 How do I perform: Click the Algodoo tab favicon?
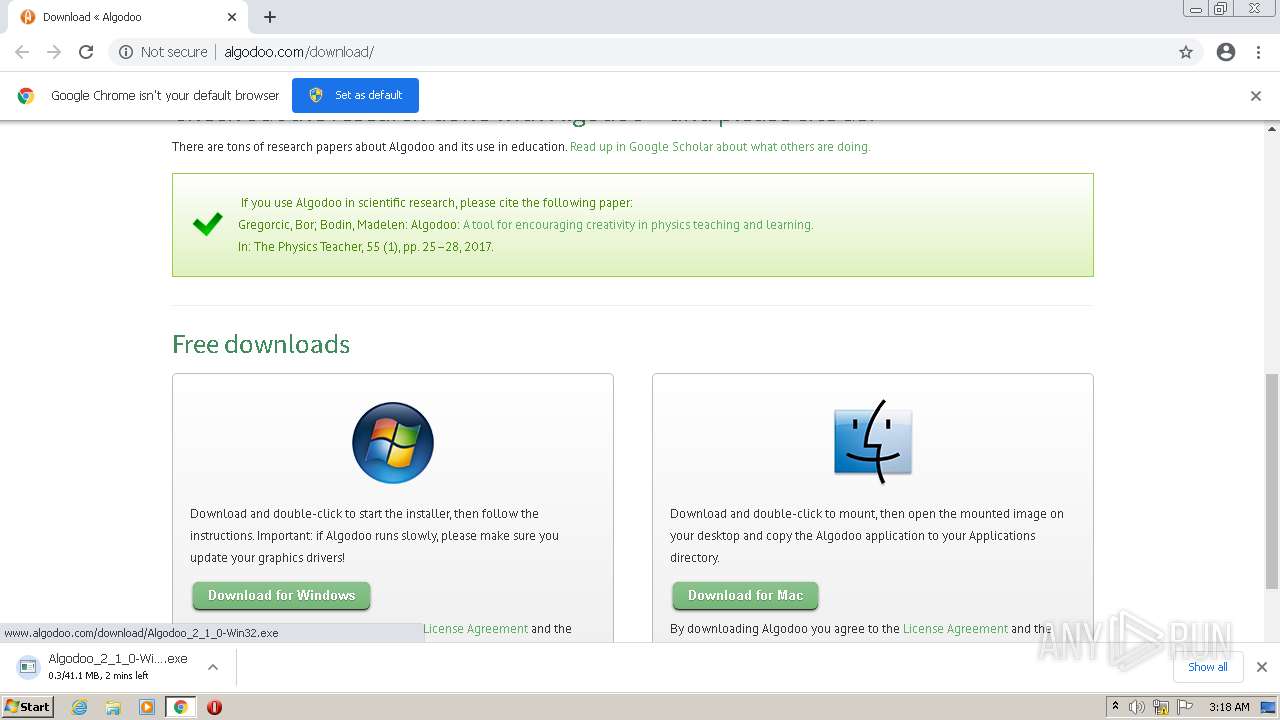28,17
